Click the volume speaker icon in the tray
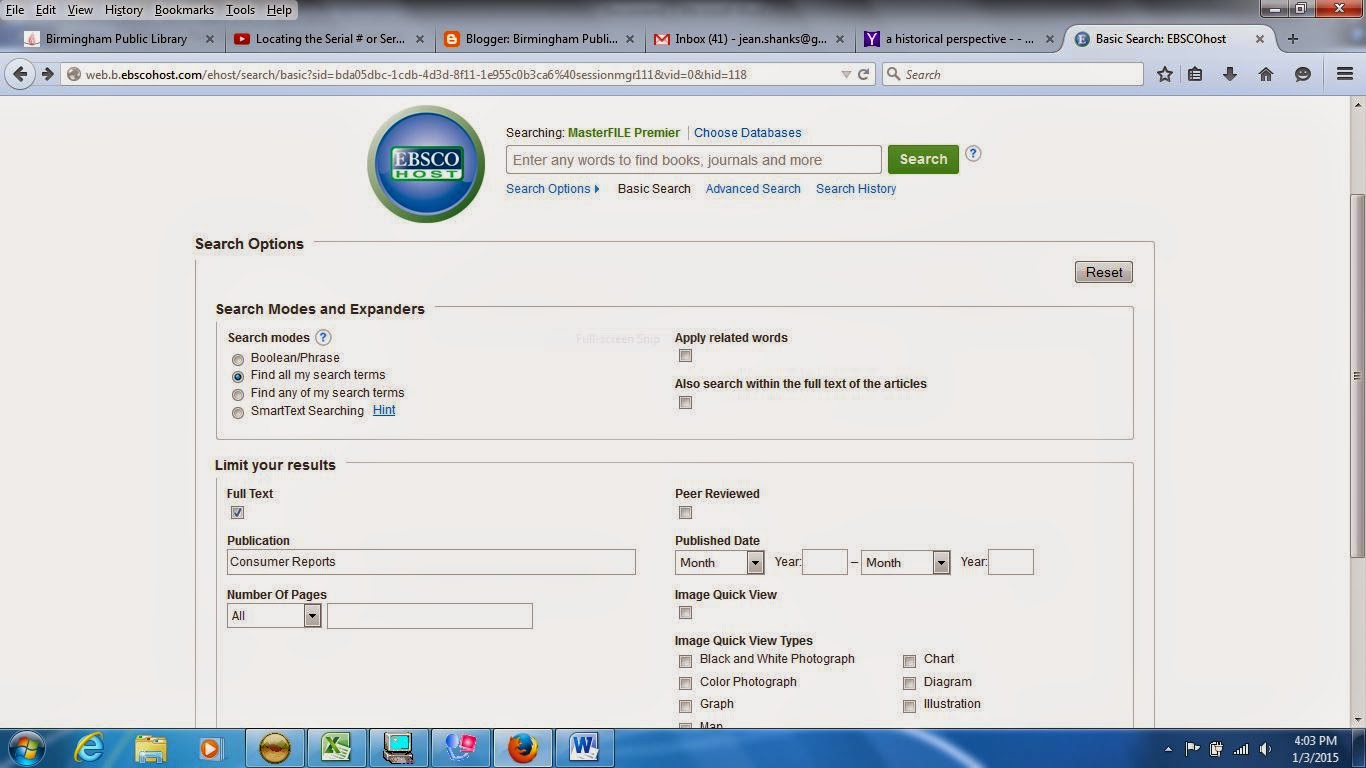This screenshot has height=768, width=1366. pos(1265,749)
